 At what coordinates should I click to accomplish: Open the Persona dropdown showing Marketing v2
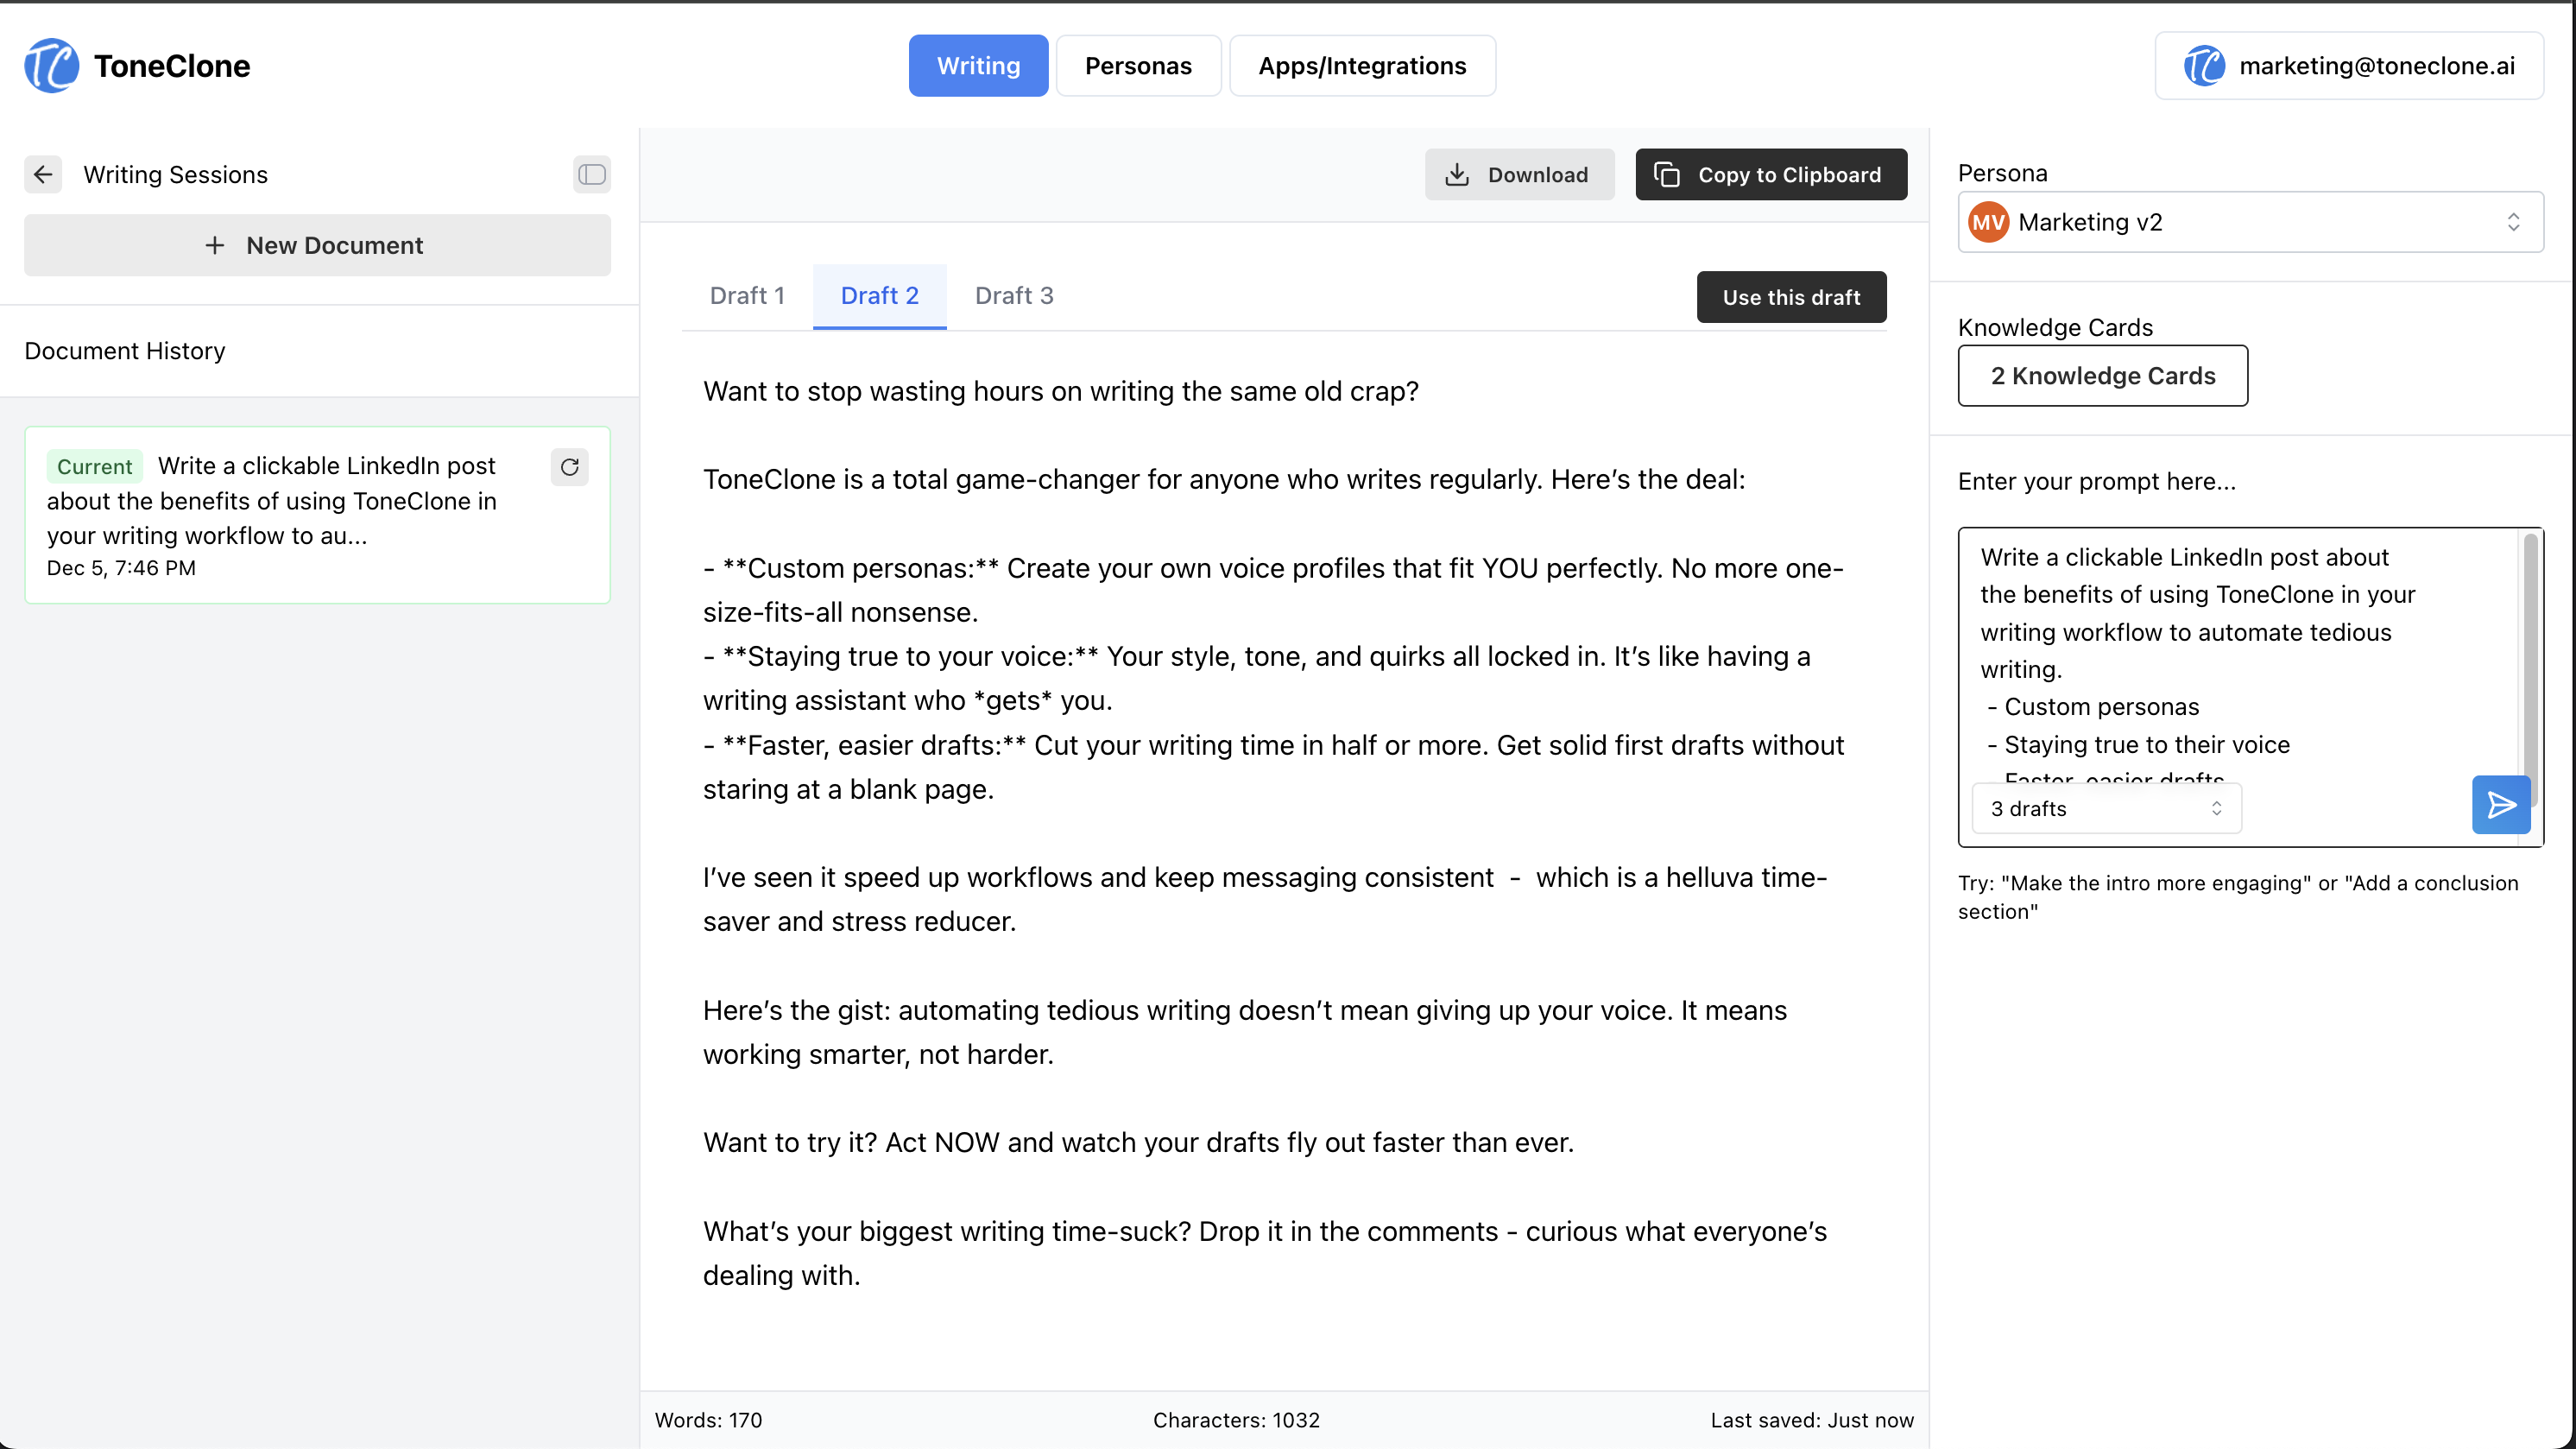[2249, 222]
